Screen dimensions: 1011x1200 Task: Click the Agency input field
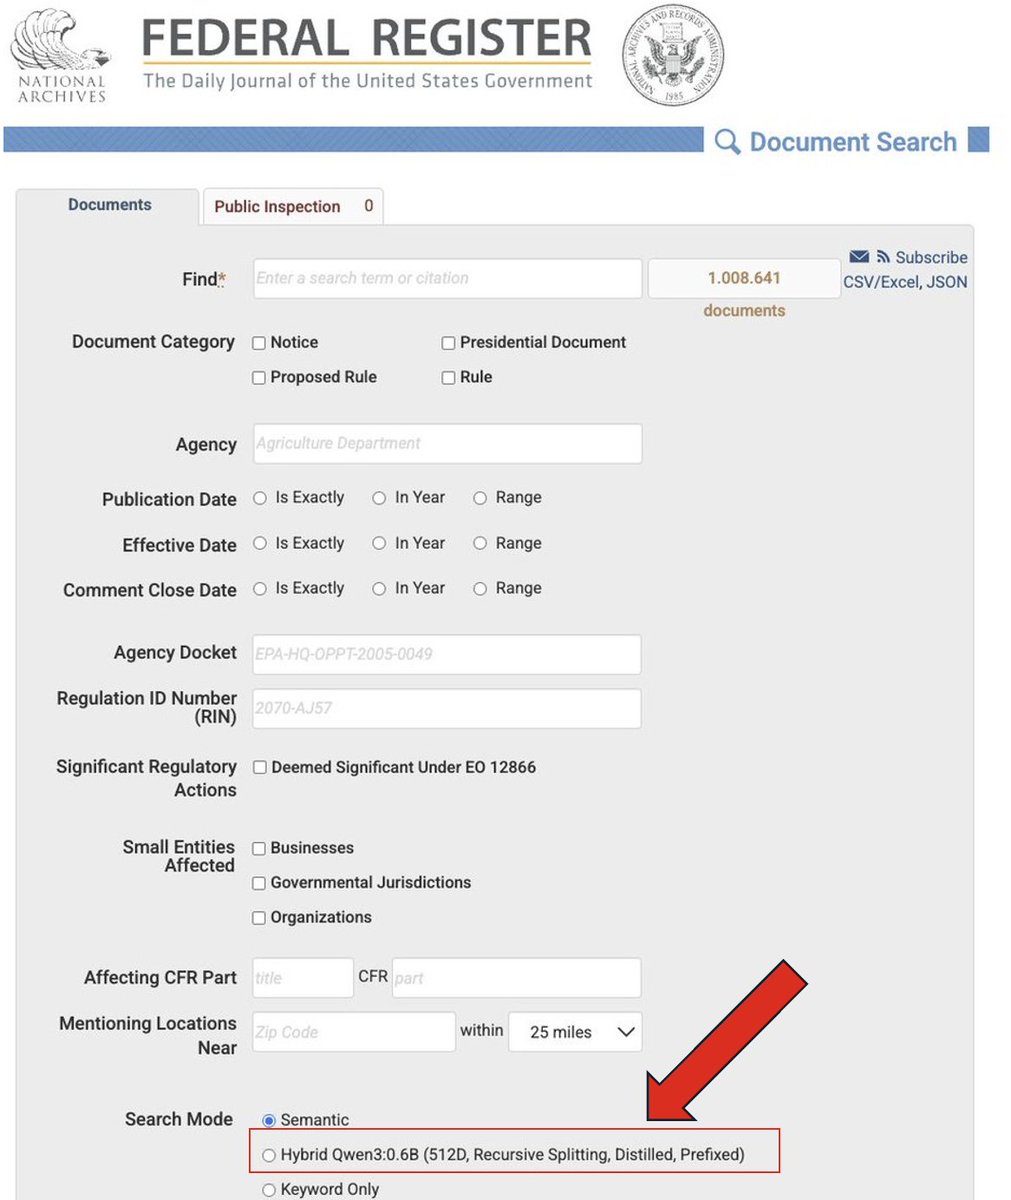(447, 444)
